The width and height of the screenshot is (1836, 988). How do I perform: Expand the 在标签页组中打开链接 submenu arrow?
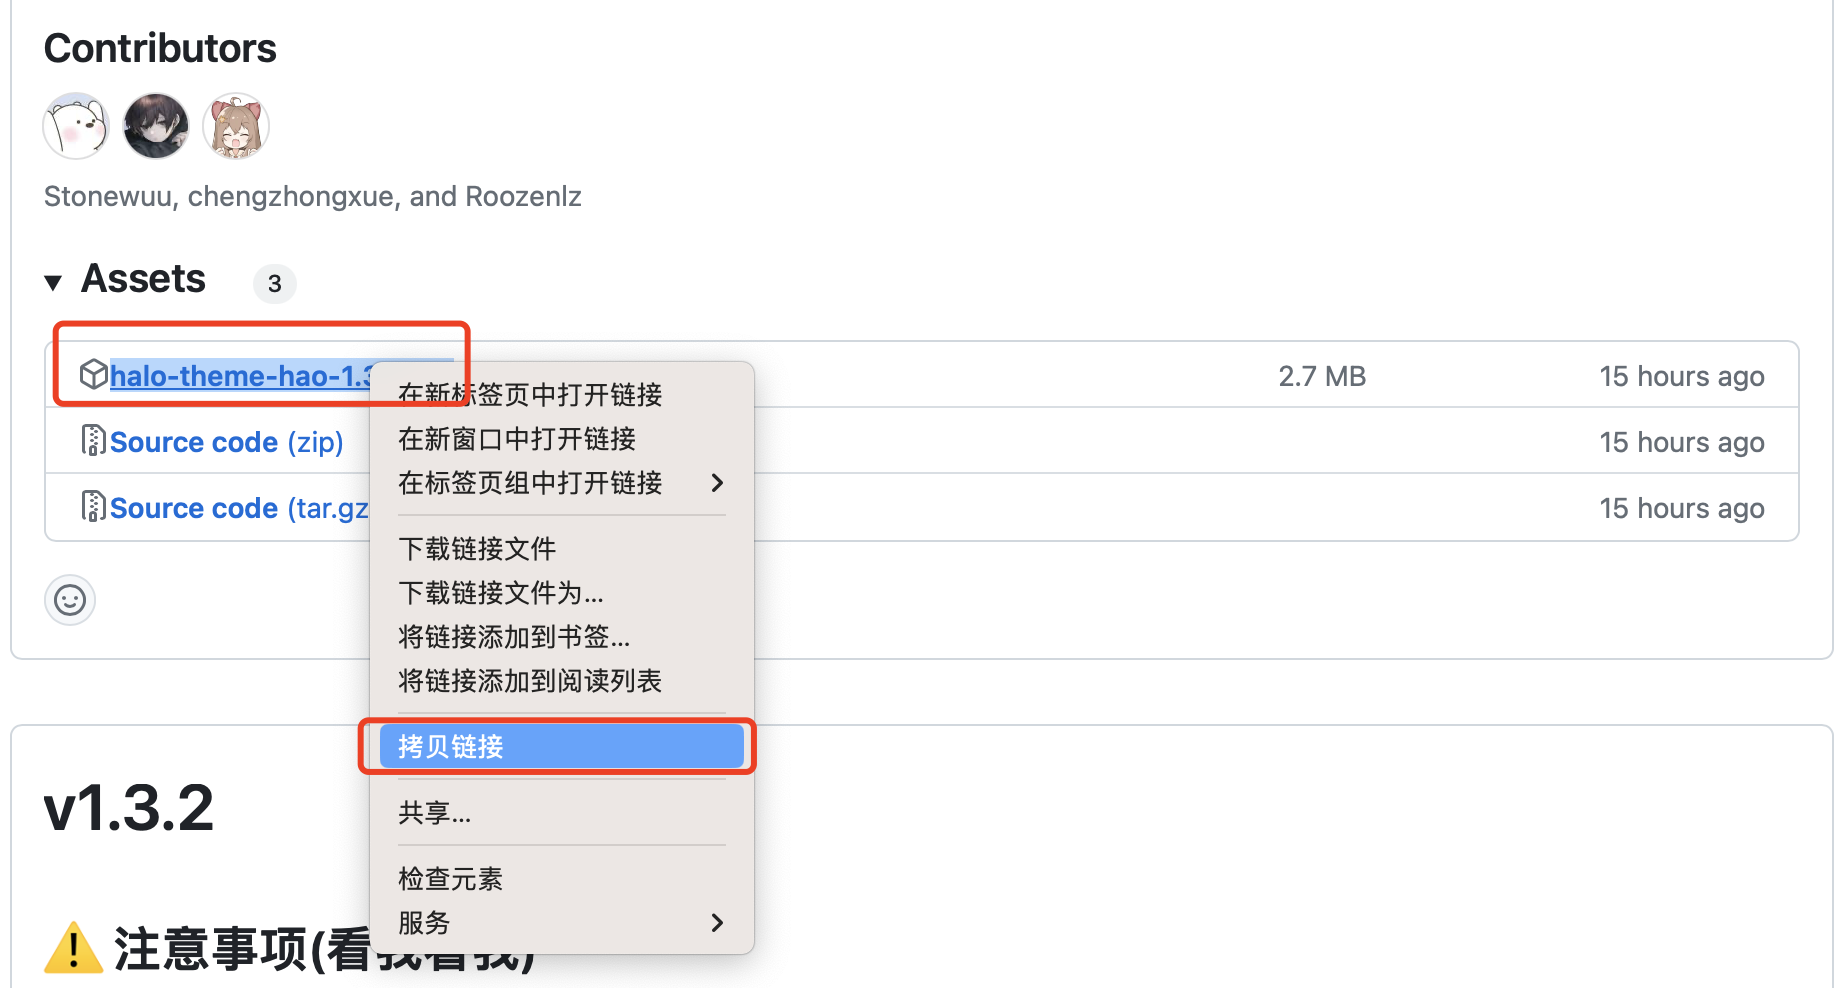[717, 483]
